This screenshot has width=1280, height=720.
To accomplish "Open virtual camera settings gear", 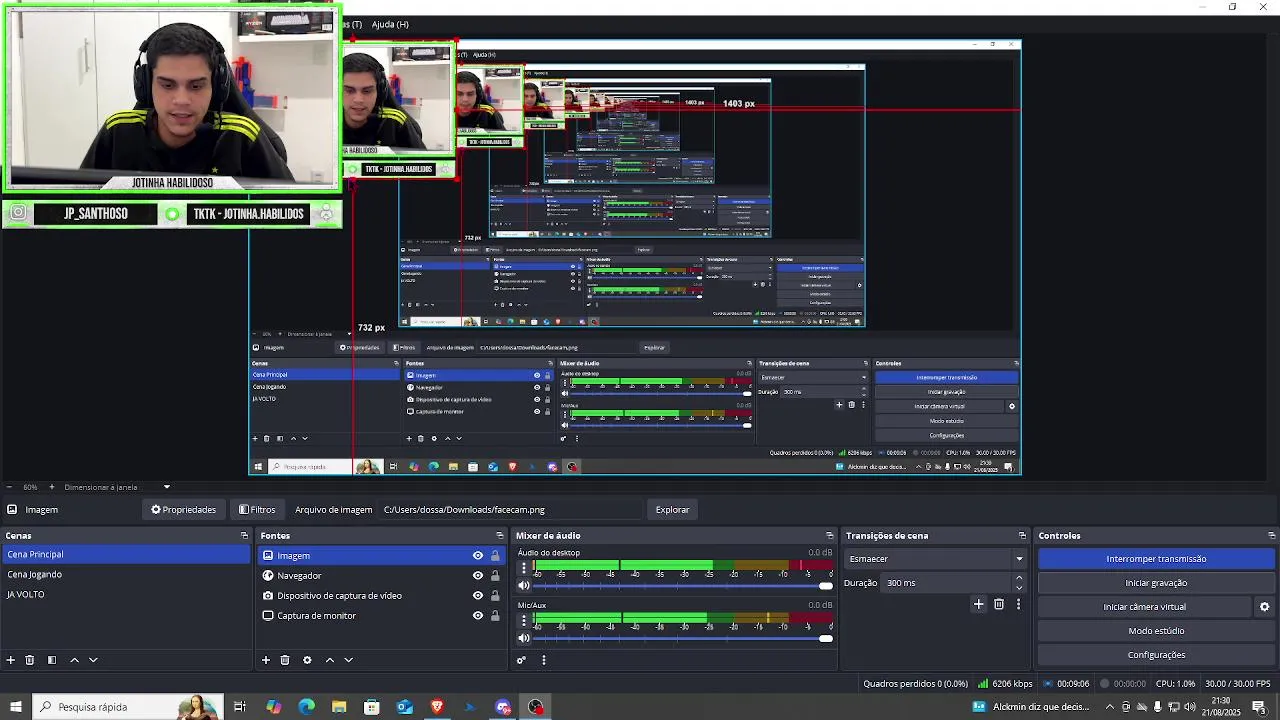I will pyautogui.click(x=1264, y=607).
